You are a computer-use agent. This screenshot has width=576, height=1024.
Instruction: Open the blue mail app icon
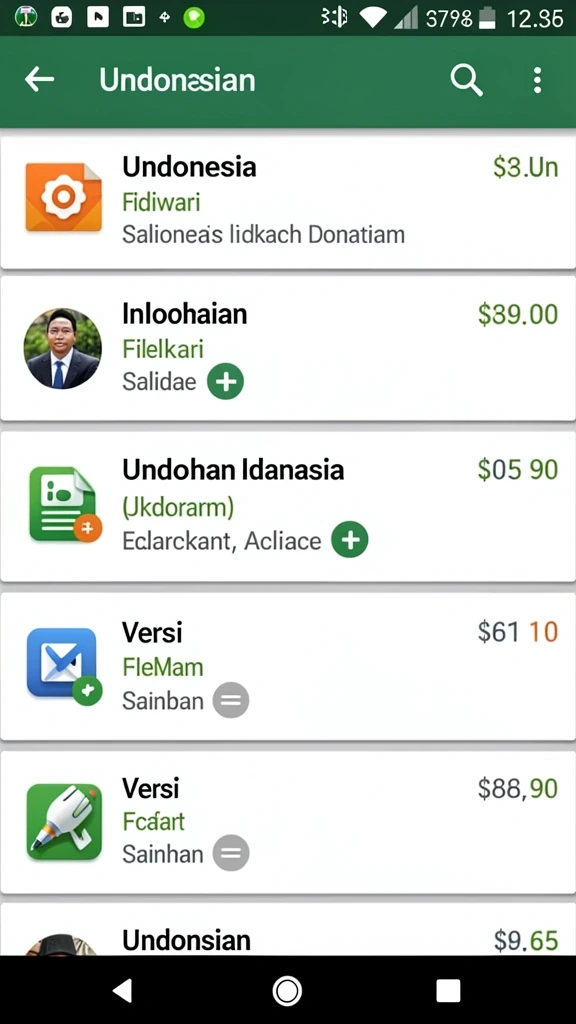tap(63, 665)
